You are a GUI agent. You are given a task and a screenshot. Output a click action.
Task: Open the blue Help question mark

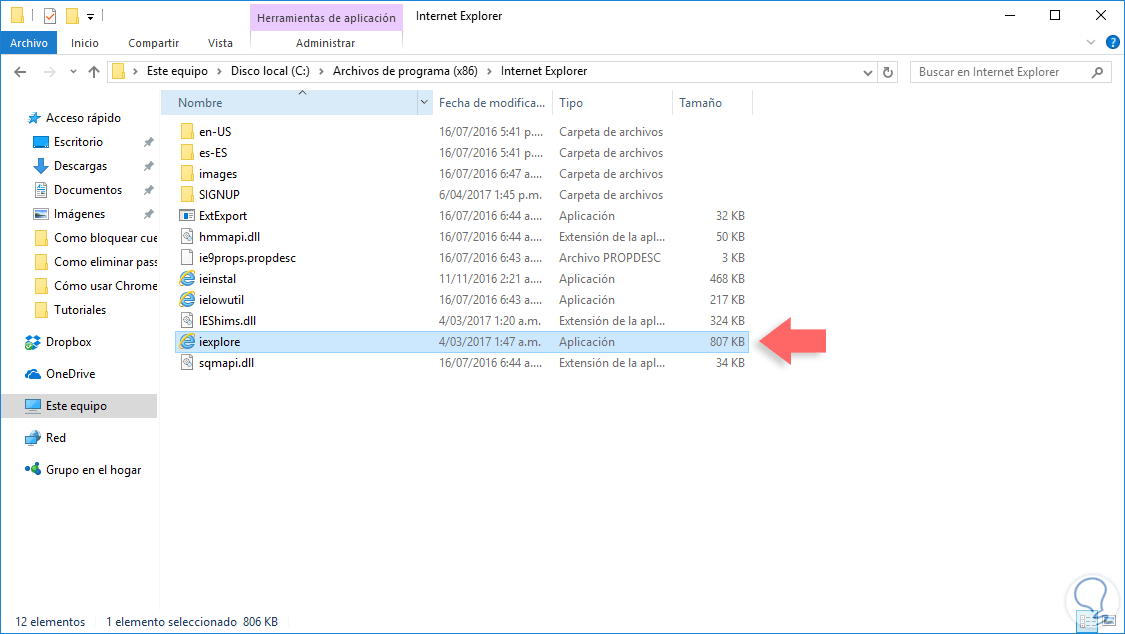[x=1113, y=42]
